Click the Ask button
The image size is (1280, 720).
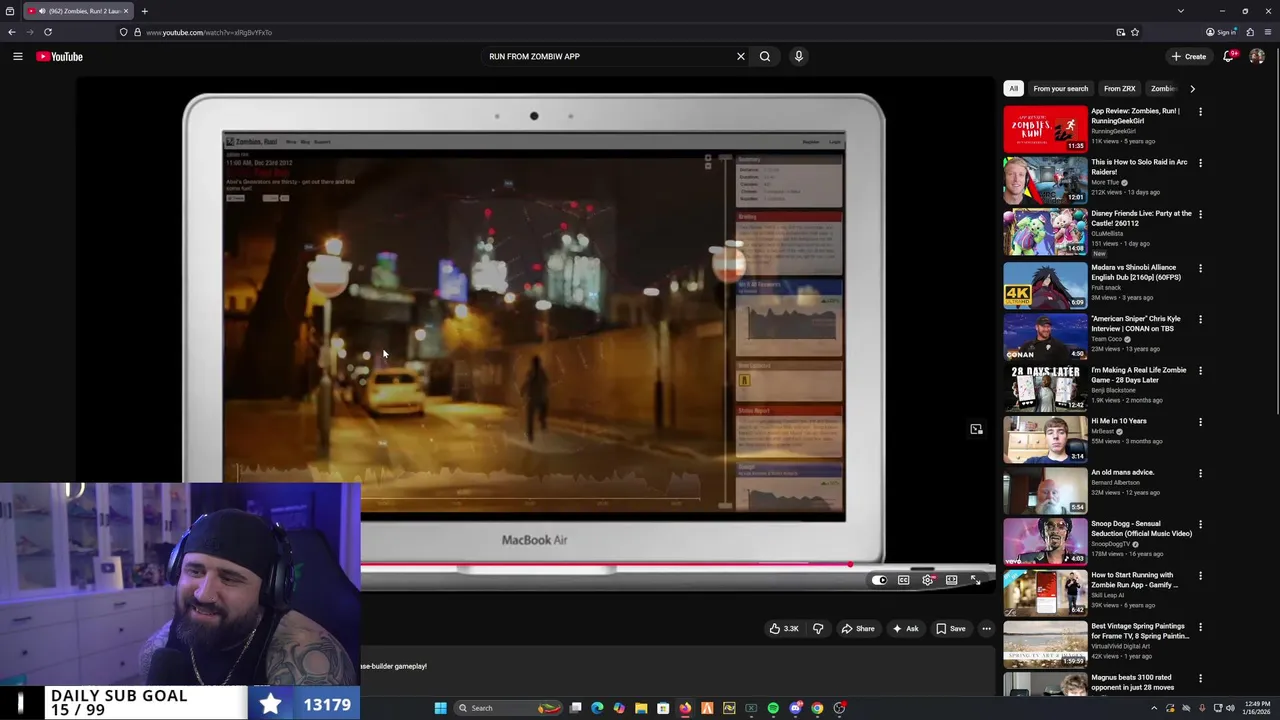point(906,629)
